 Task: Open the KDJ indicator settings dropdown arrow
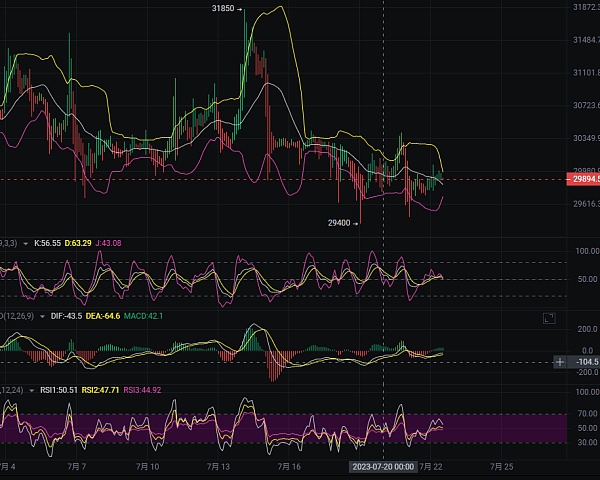[26, 243]
